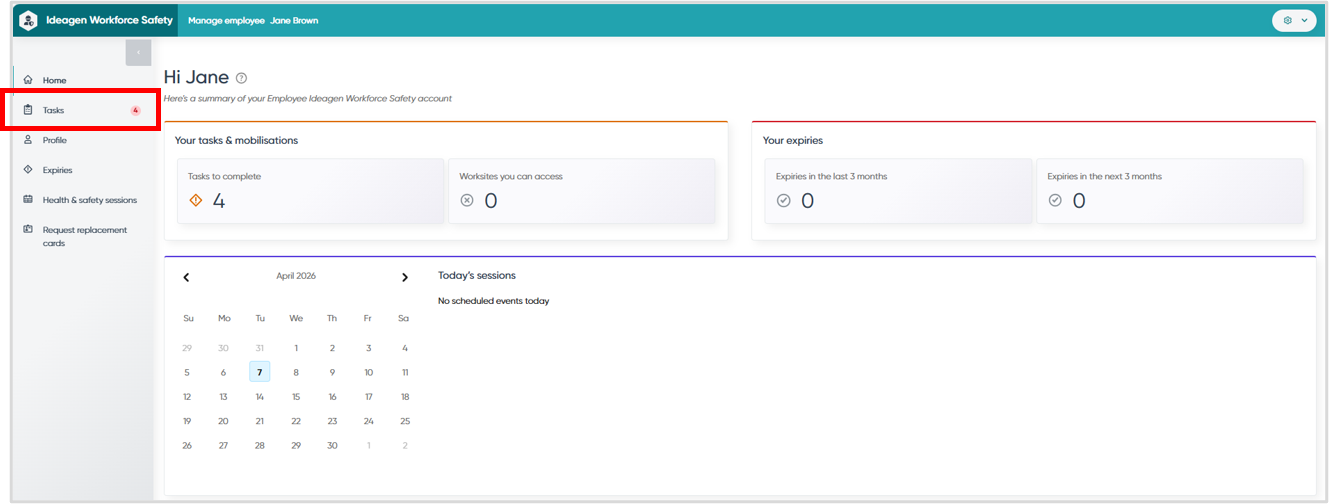Click the cross circle icon in Worksites card

(467, 200)
